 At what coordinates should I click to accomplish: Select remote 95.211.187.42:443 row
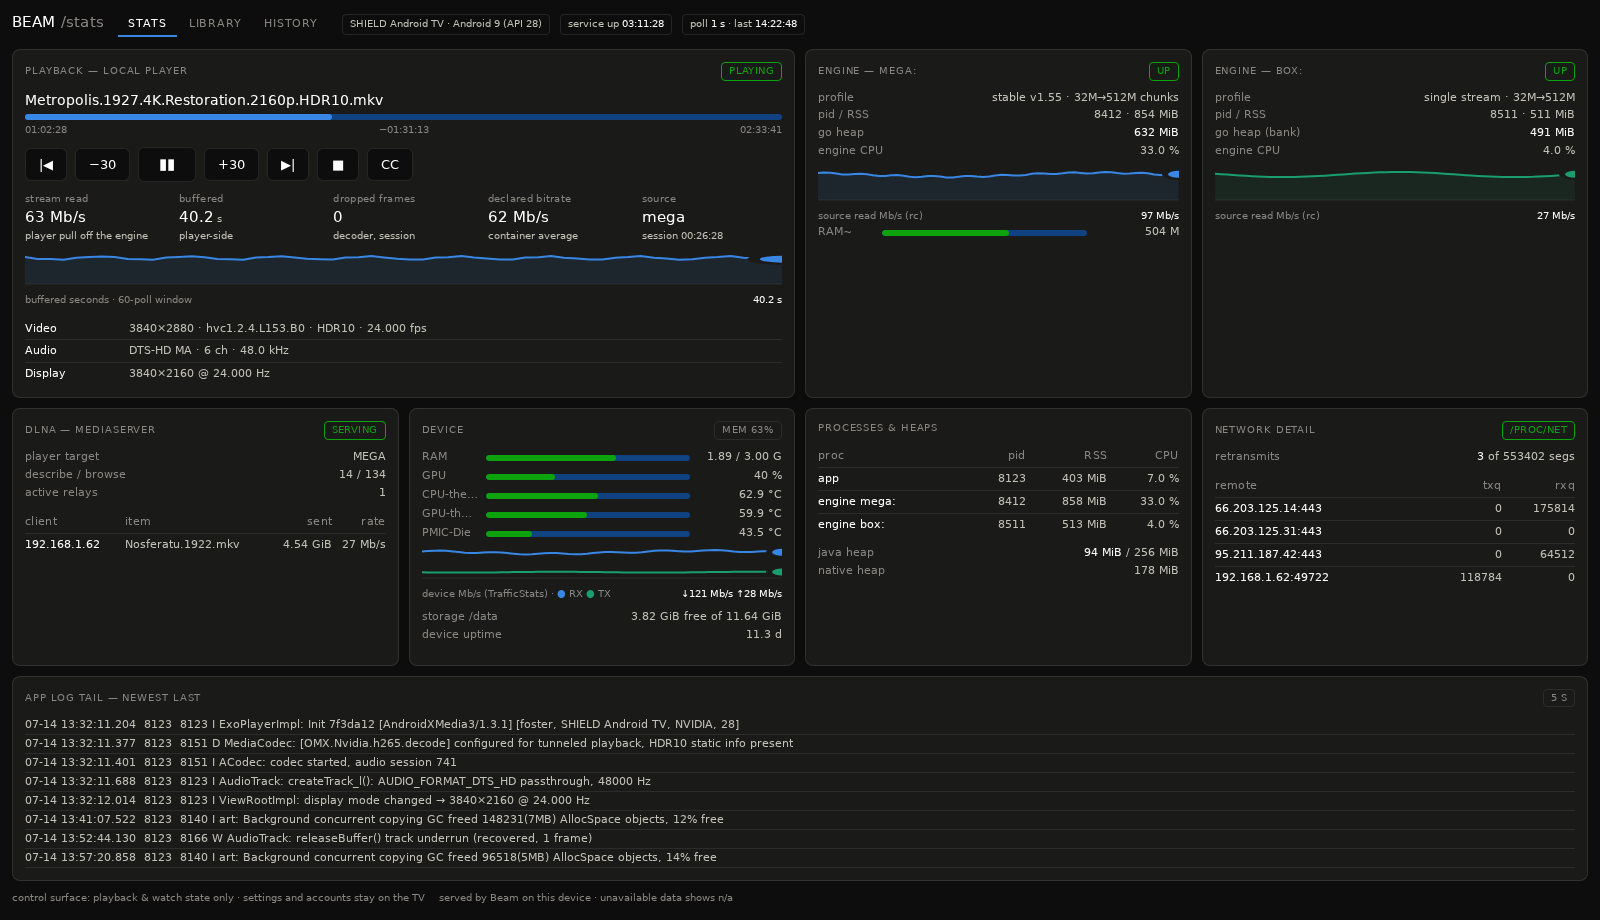[1395, 554]
